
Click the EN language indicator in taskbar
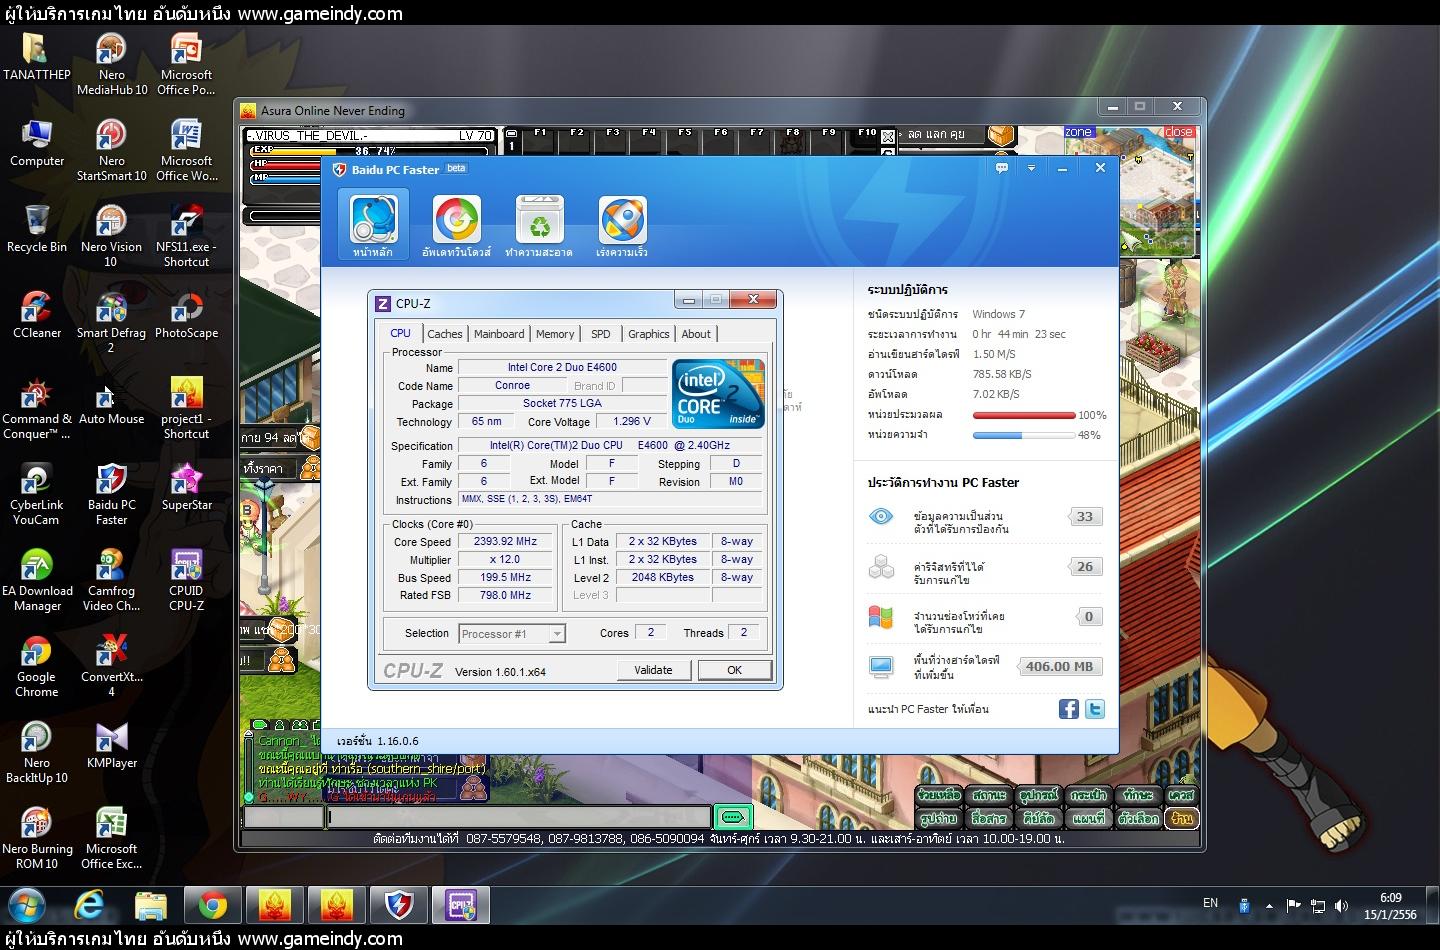pos(1210,903)
